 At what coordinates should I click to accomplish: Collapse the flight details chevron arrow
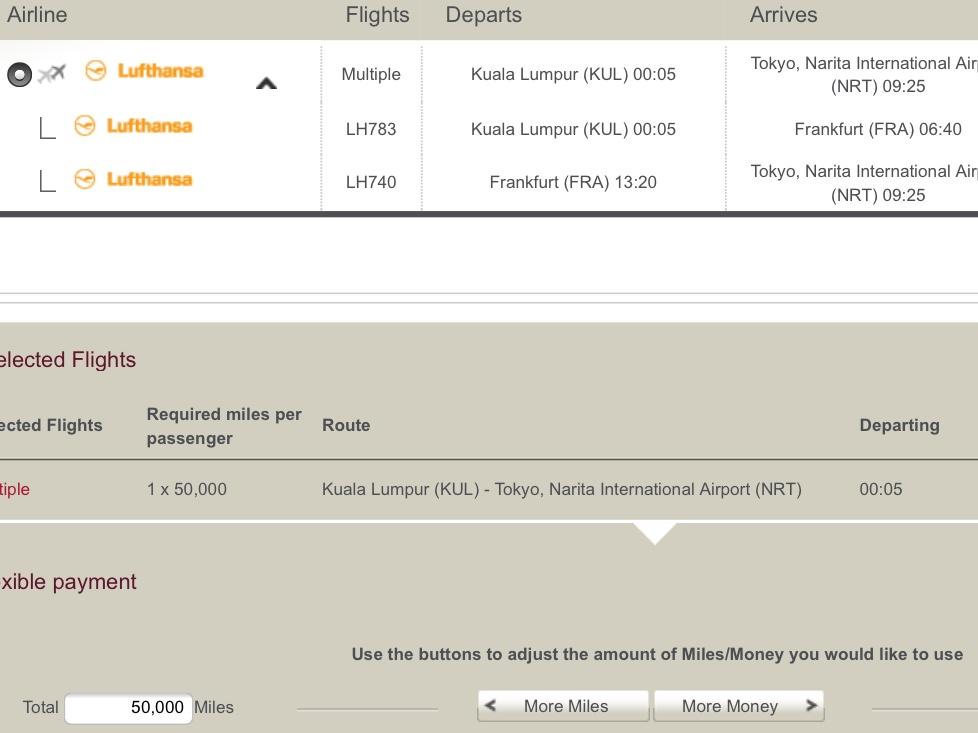266,84
